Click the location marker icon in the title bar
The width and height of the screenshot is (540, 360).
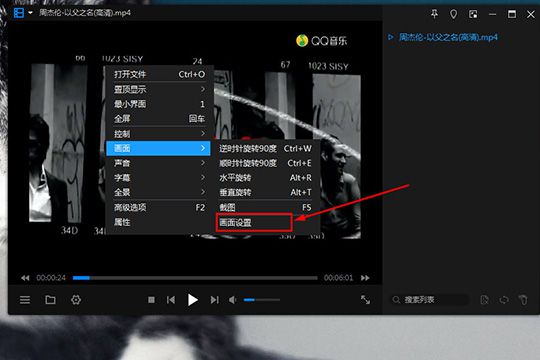454,14
